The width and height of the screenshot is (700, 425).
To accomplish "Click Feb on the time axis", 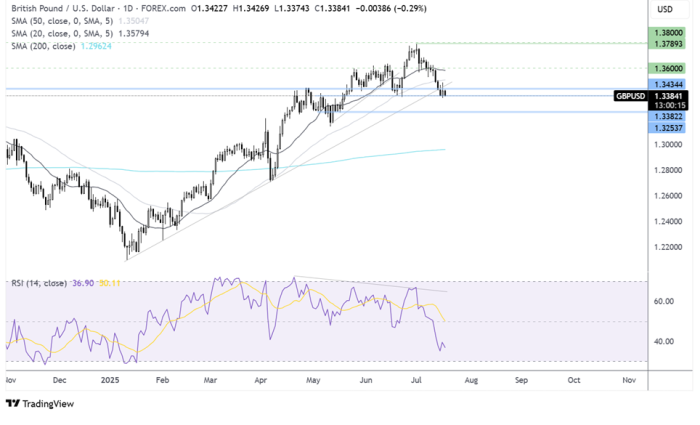I will pos(162,380).
